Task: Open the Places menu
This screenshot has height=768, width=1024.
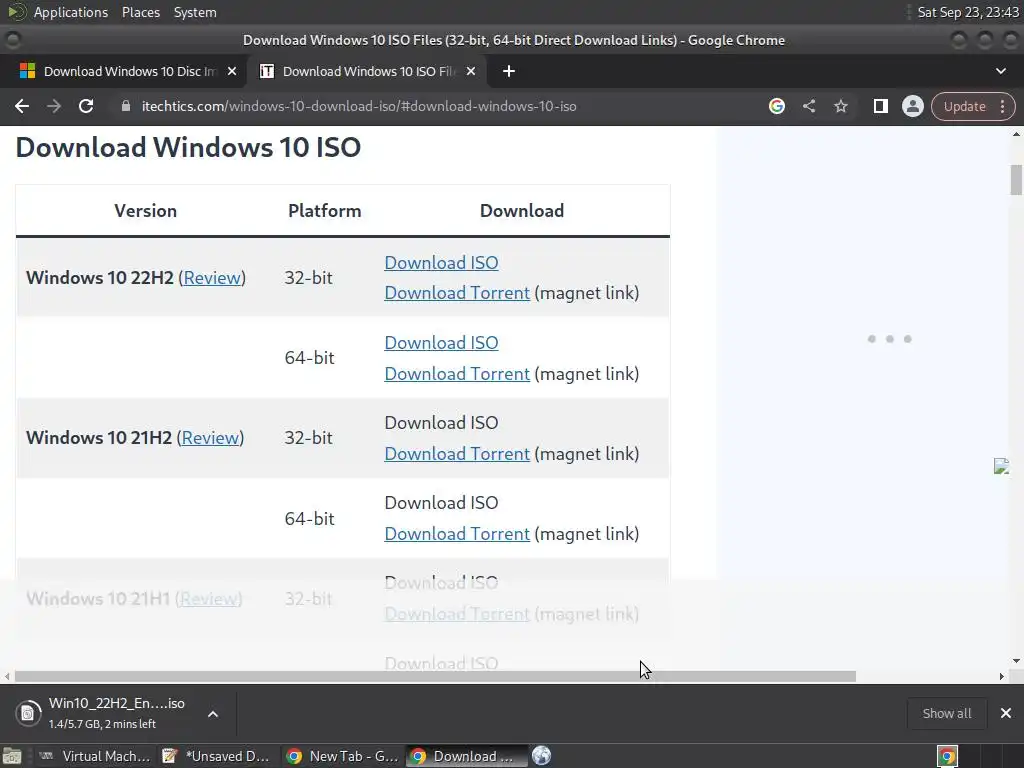Action: (140, 12)
